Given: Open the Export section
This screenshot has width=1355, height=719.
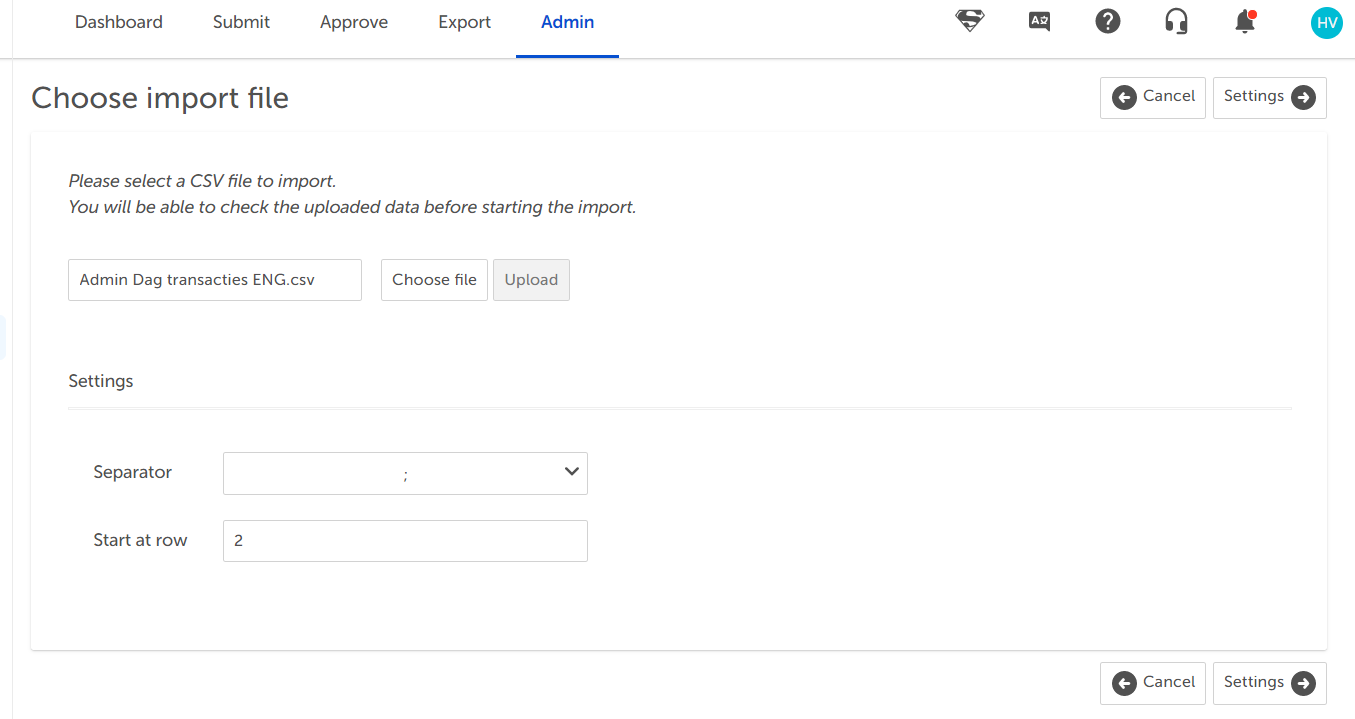Looking at the screenshot, I should tap(464, 21).
